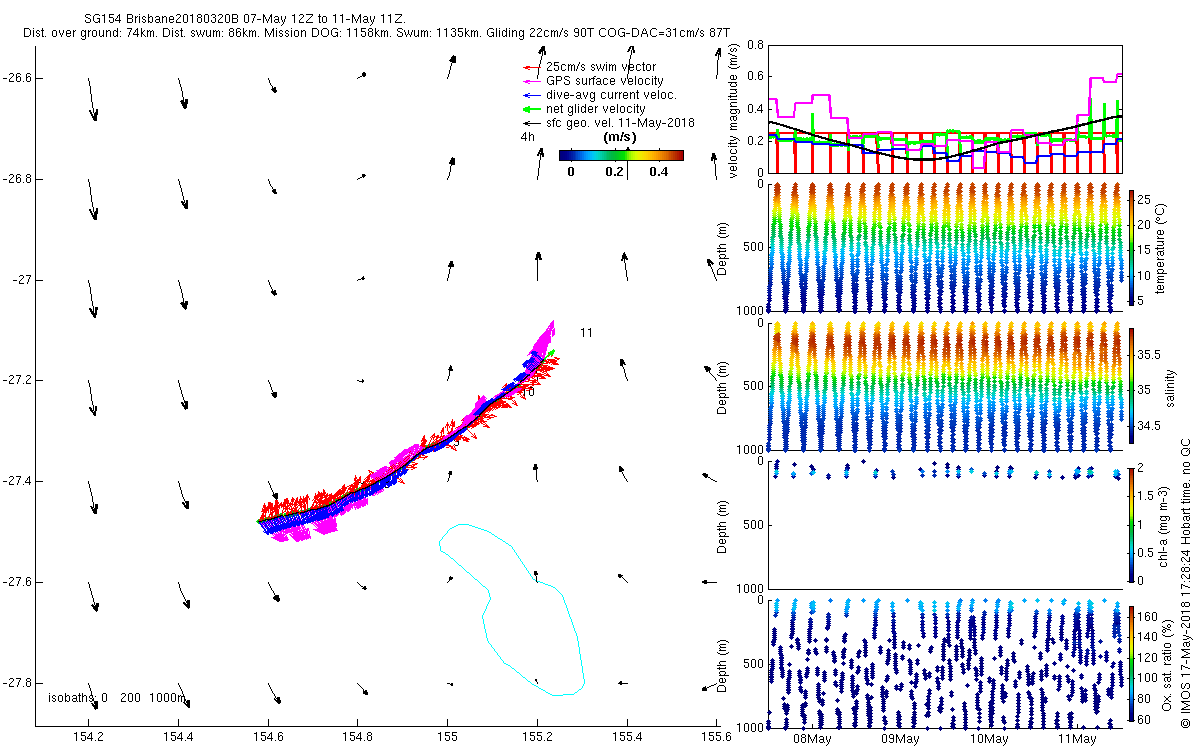The width and height of the screenshot is (1200, 750).
Task: Click the velocity magnitude time-series plot
Action: point(945,109)
